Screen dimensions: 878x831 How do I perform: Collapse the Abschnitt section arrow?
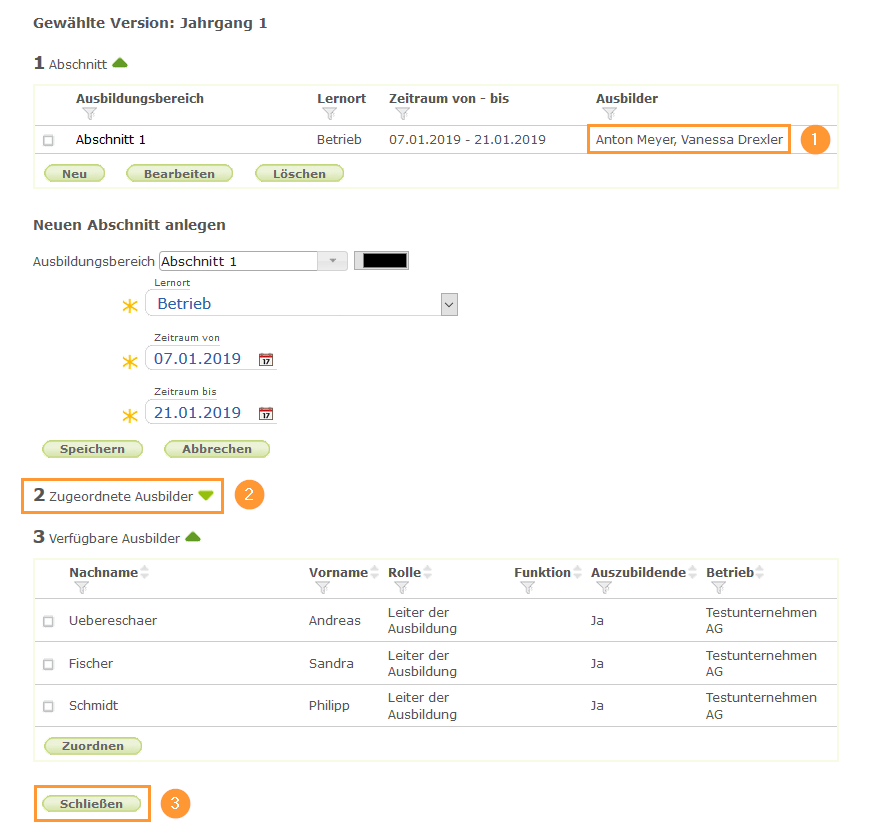[x=120, y=63]
